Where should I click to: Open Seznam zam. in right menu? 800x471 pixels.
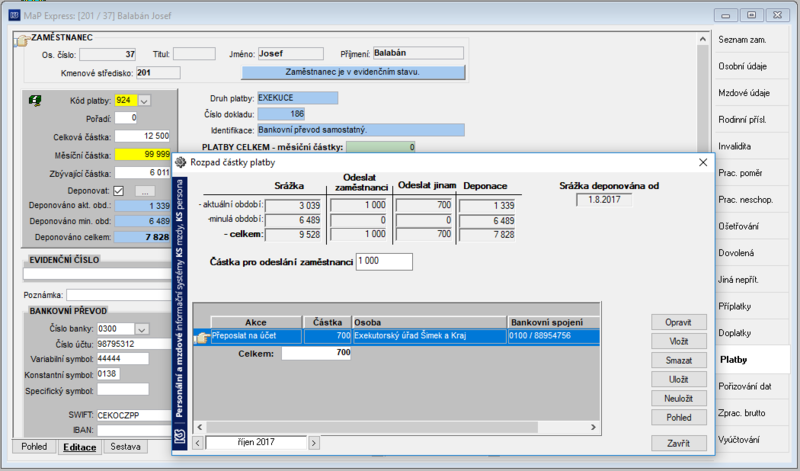(x=742, y=40)
